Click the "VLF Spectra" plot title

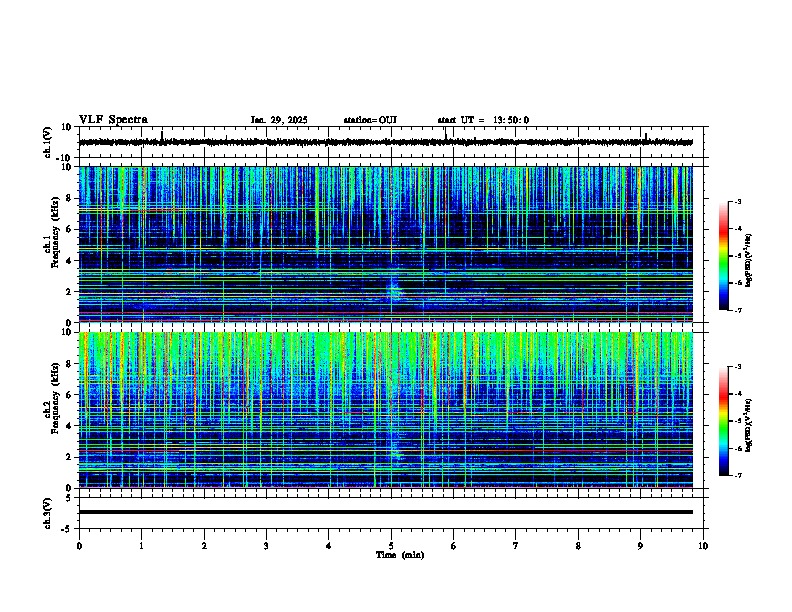click(113, 119)
